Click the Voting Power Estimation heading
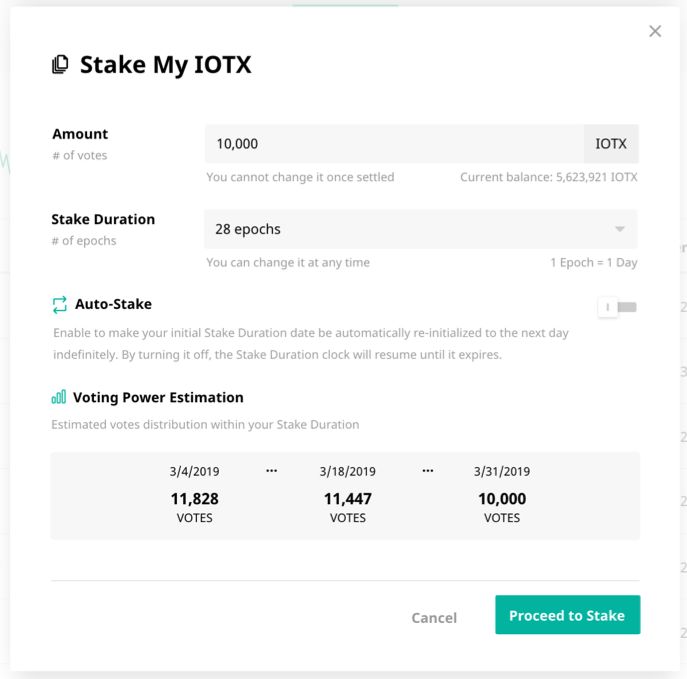687x679 pixels. tap(158, 397)
